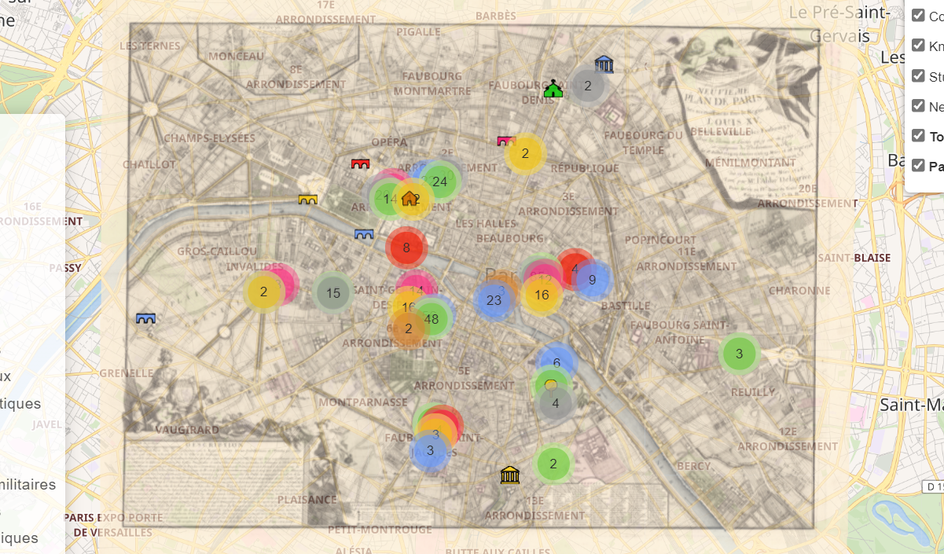Click the small yellow dot marker above gray cluster 4

point(550,384)
